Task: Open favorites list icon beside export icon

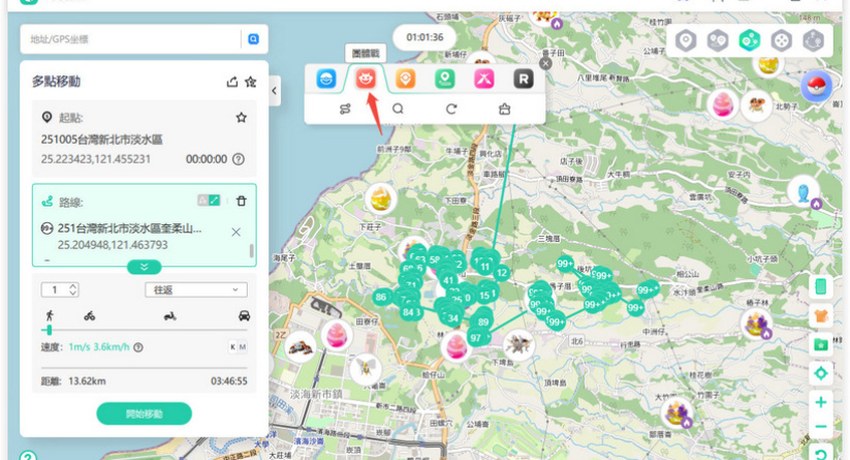Action: pyautogui.click(x=250, y=82)
